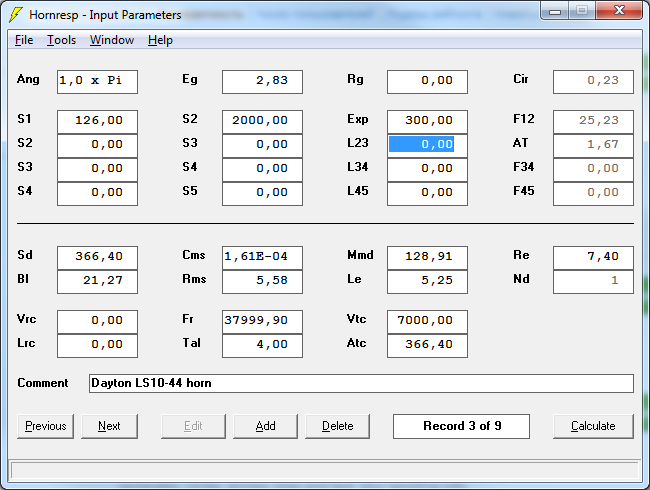The width and height of the screenshot is (650, 490).
Task: Select the S1 field showing 126,00
Action: (x=97, y=122)
